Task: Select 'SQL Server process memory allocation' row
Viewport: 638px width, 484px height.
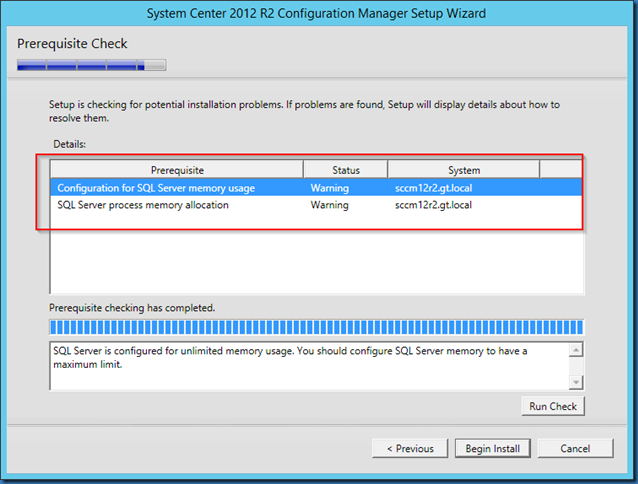Action: pos(316,205)
